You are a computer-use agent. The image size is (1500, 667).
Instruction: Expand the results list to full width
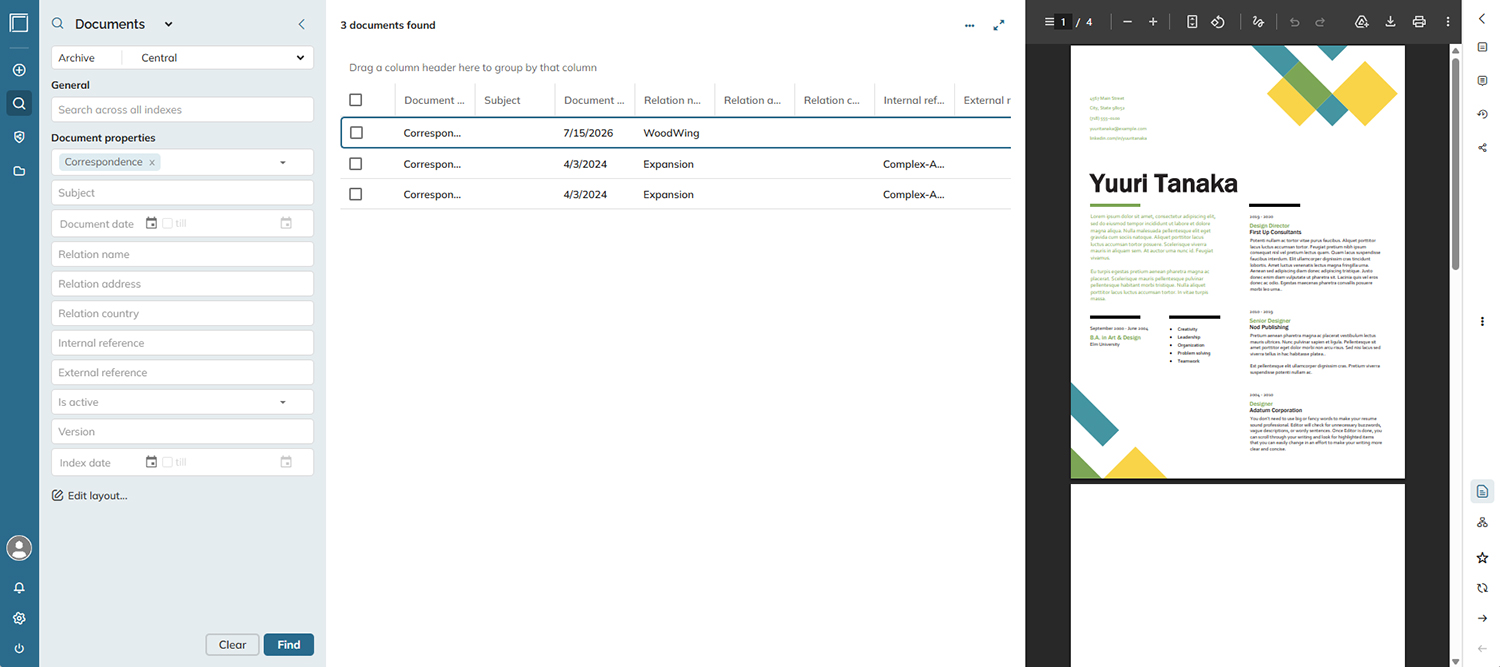pos(998,26)
